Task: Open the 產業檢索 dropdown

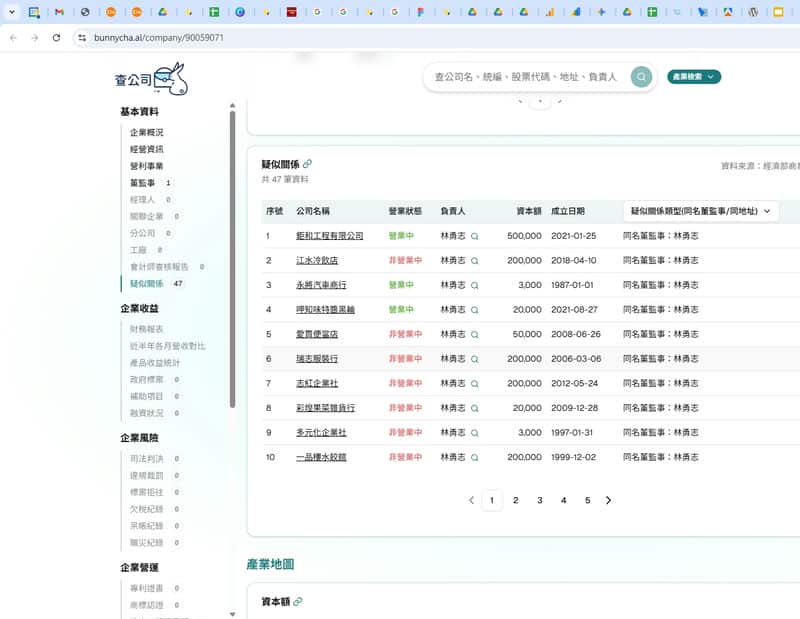Action: pyautogui.click(x=693, y=77)
